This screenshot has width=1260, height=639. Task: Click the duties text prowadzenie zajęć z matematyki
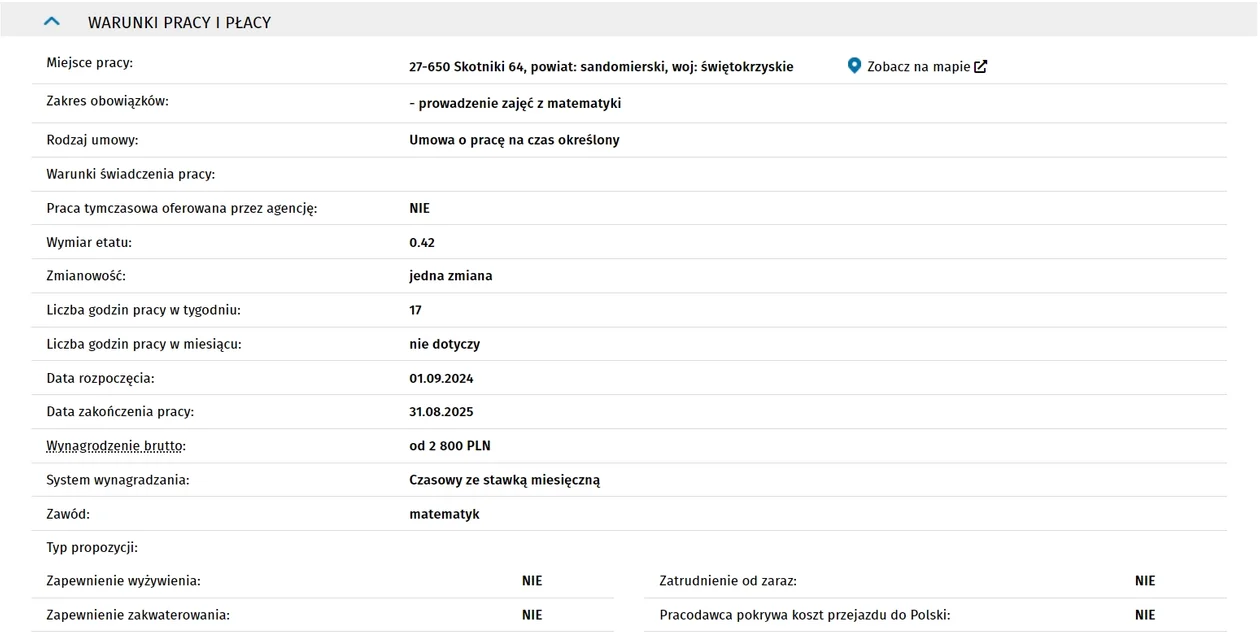520,104
